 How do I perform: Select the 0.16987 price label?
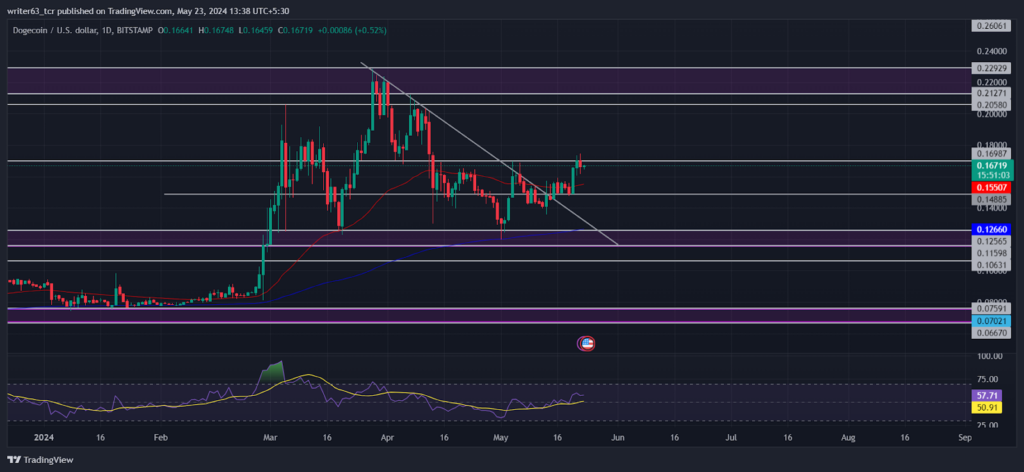click(991, 153)
